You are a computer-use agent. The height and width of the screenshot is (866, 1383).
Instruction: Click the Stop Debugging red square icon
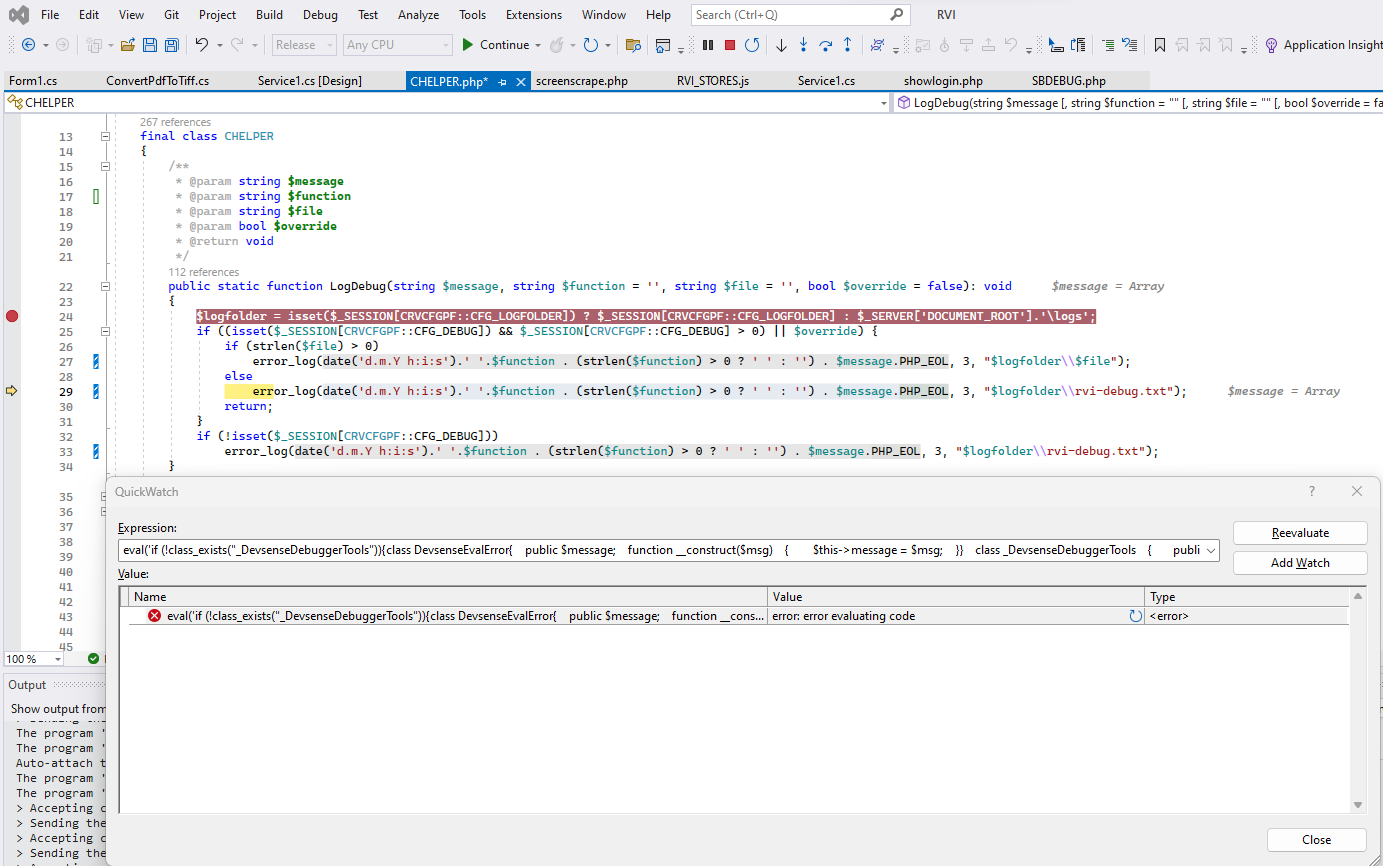point(730,45)
